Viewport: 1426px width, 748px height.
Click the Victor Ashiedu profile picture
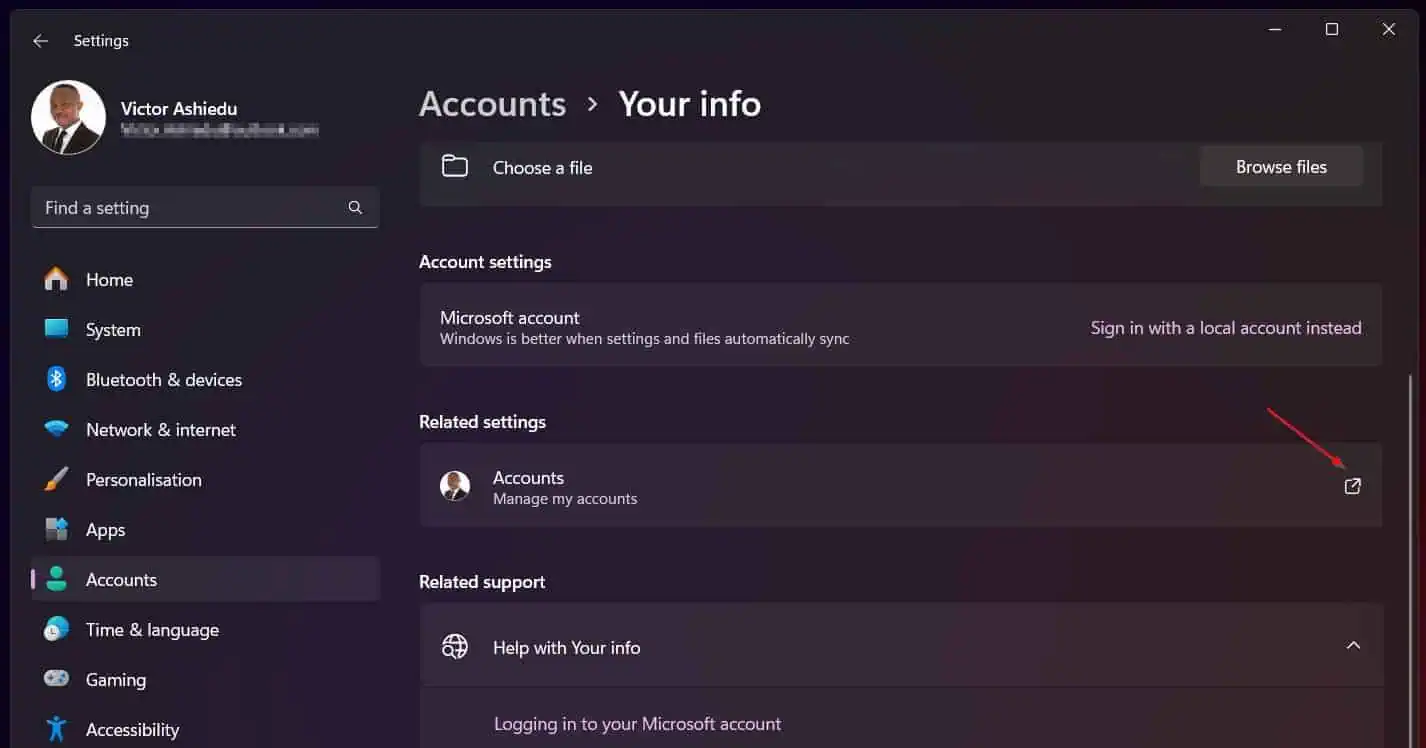[x=68, y=118]
